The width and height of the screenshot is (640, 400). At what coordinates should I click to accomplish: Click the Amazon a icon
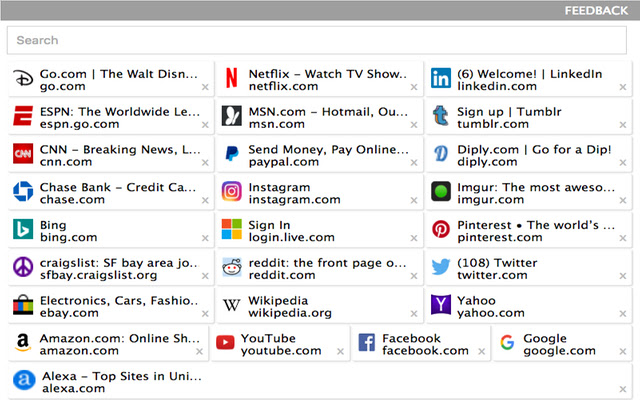click(x=23, y=342)
